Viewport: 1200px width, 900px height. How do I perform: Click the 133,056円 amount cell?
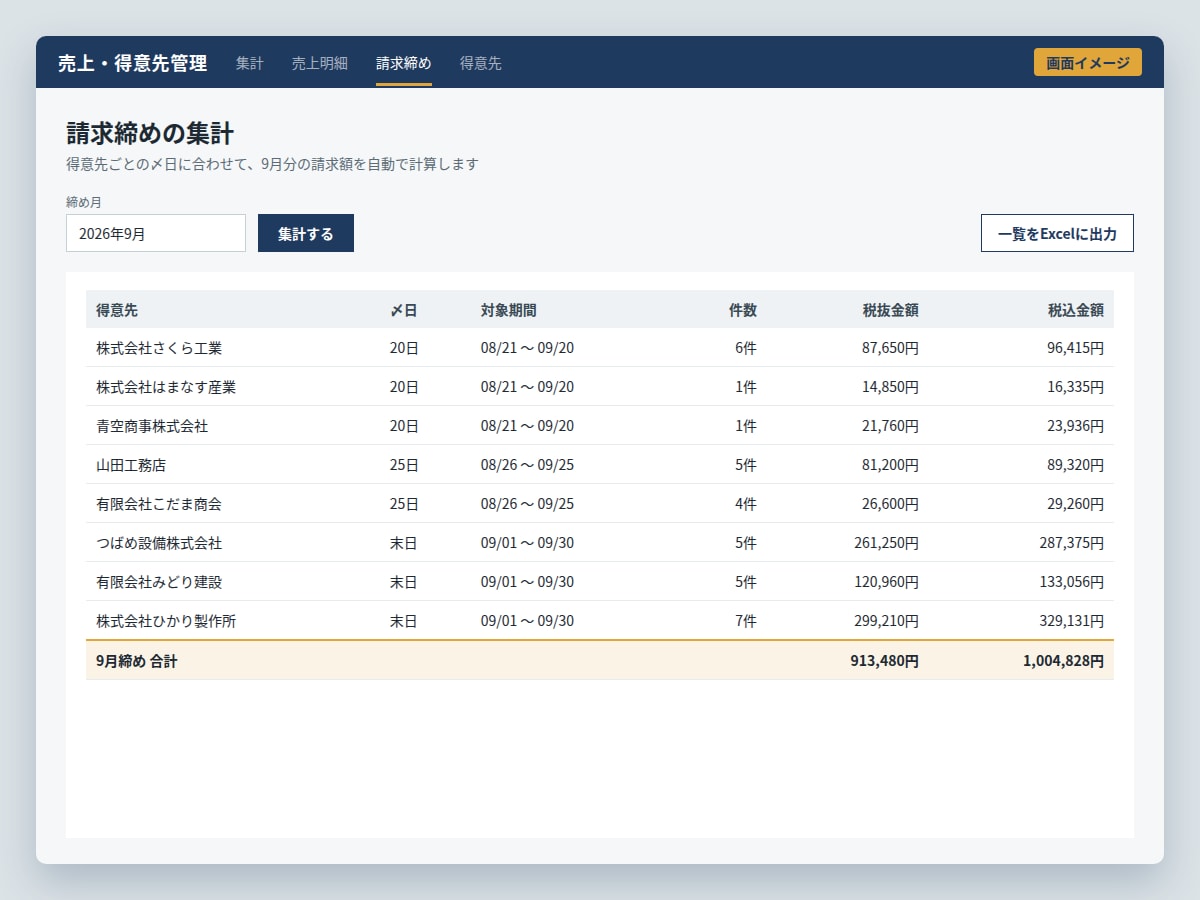[1072, 582]
